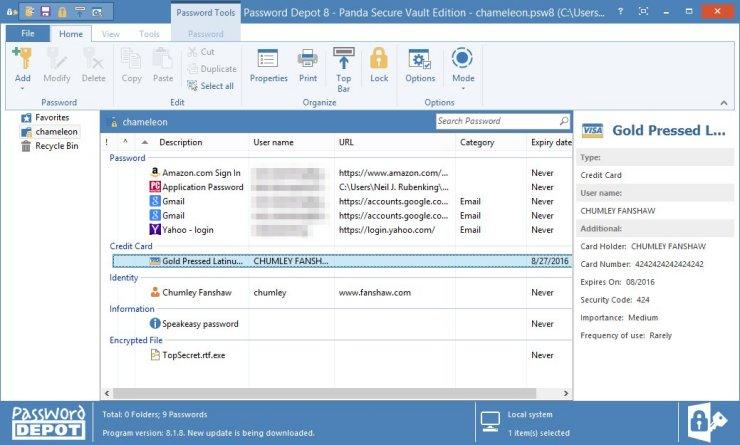Image resolution: width=740 pixels, height=445 pixels.
Task: Click the options icon in quick access toolbar
Action: pyautogui.click(x=97, y=12)
